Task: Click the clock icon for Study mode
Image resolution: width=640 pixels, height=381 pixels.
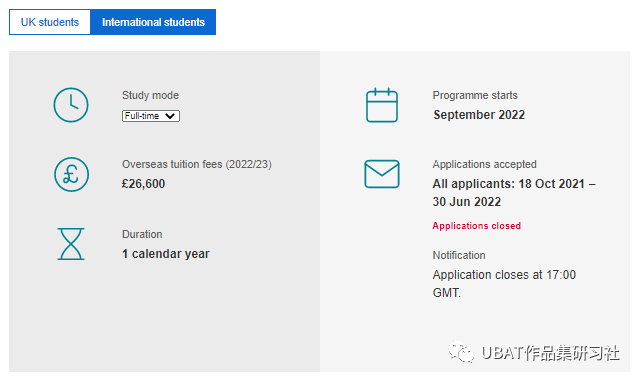Action: coord(71,105)
